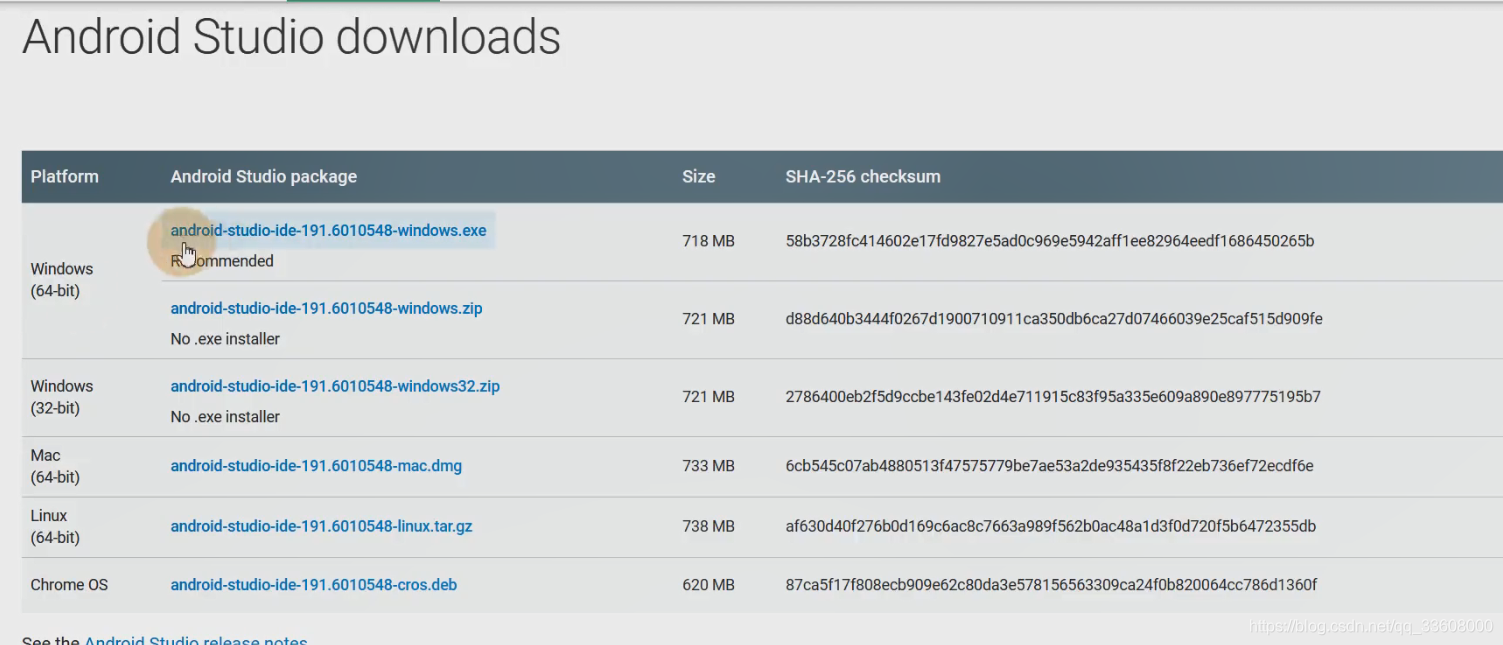Screen dimensions: 1503x645
Task: Click the Windows (64-bit) platform cell
Action: click(62, 280)
